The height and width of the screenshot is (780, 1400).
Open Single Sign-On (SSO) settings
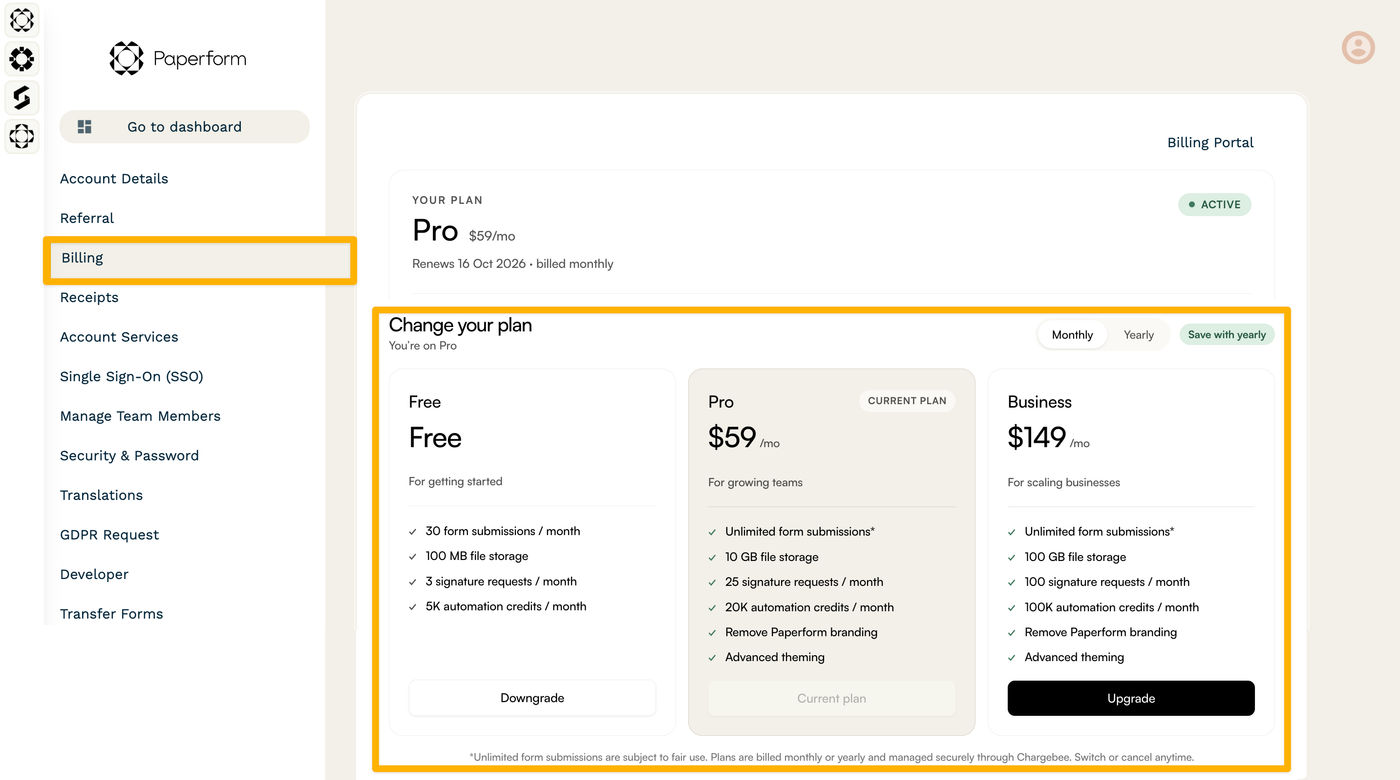coord(131,377)
